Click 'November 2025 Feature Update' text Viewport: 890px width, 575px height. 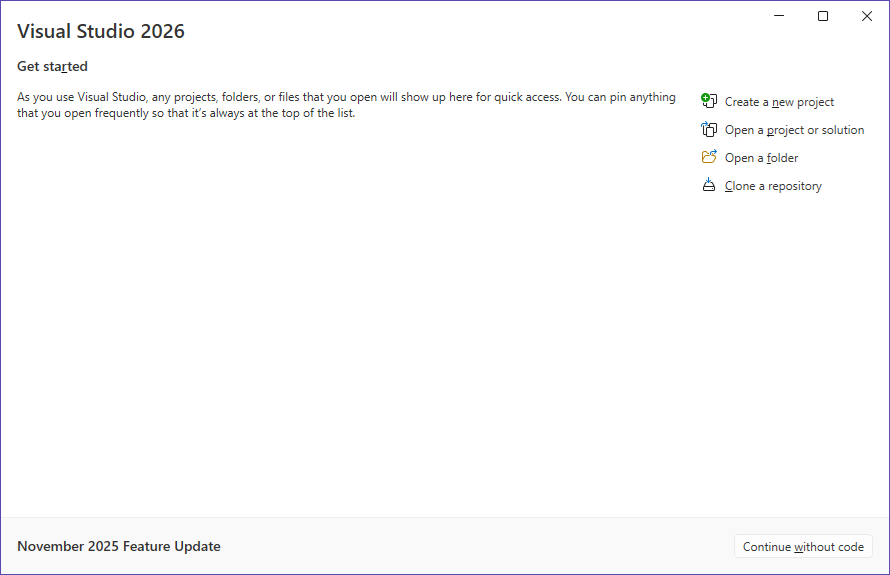point(119,546)
